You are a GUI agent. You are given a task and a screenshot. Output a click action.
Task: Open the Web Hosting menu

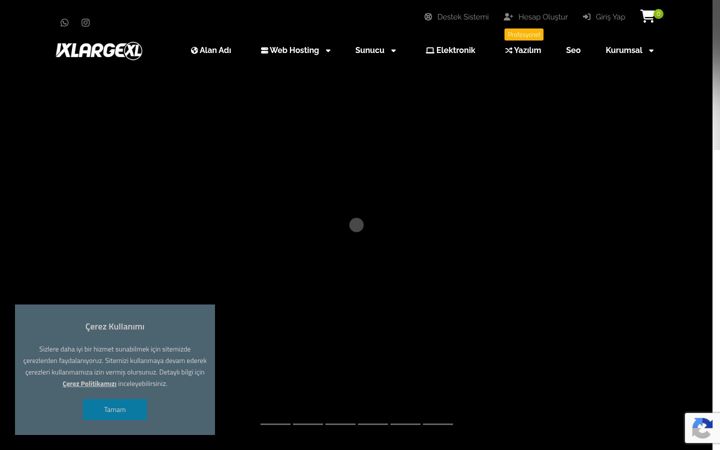[294, 51]
